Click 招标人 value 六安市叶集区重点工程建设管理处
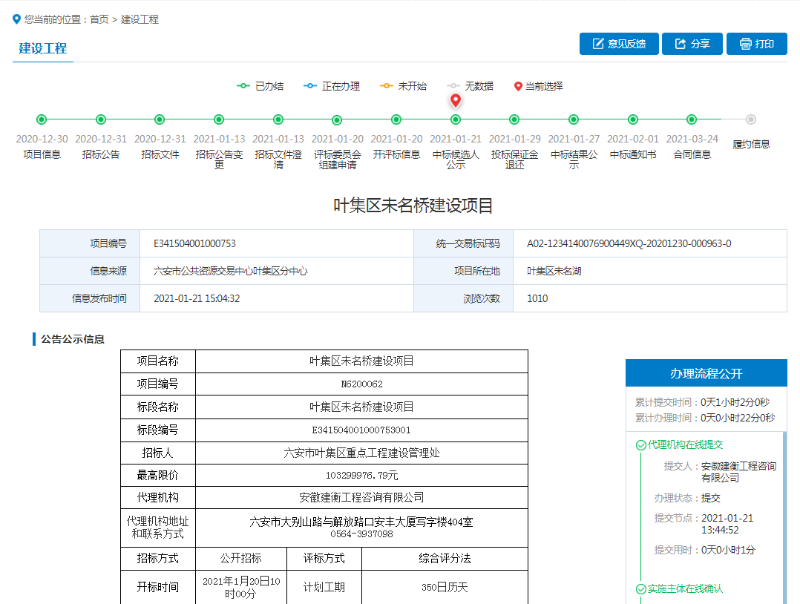The width and height of the screenshot is (800, 604). click(362, 452)
